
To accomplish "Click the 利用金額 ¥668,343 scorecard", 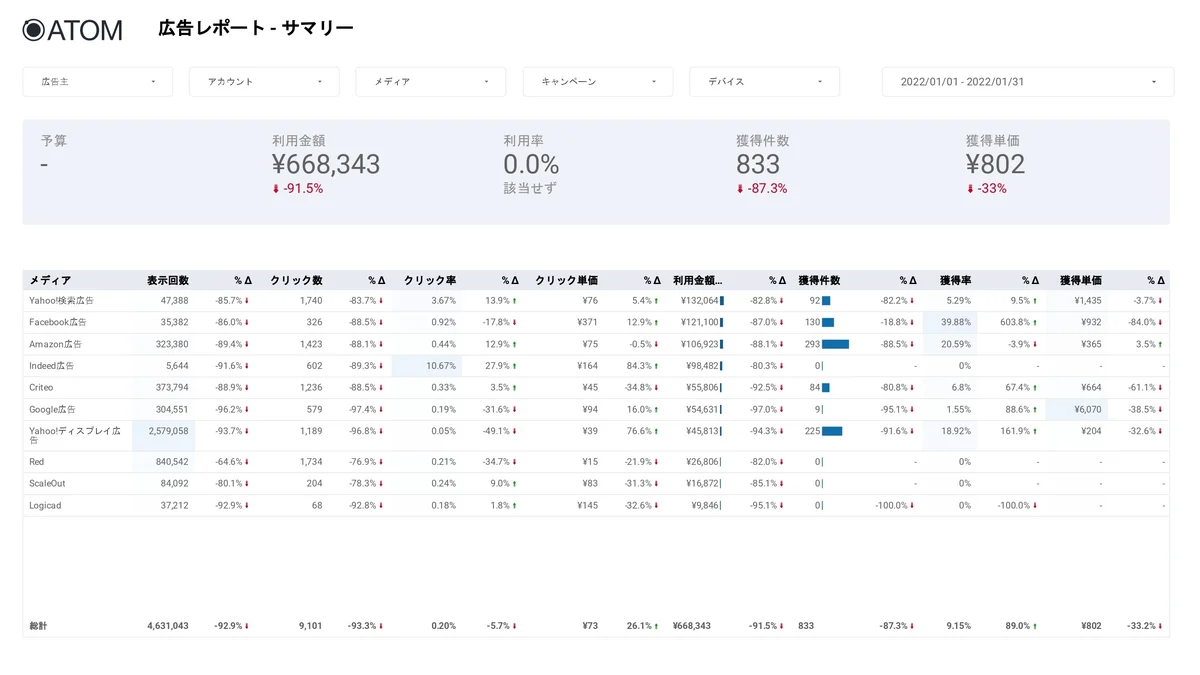I will point(326,164).
